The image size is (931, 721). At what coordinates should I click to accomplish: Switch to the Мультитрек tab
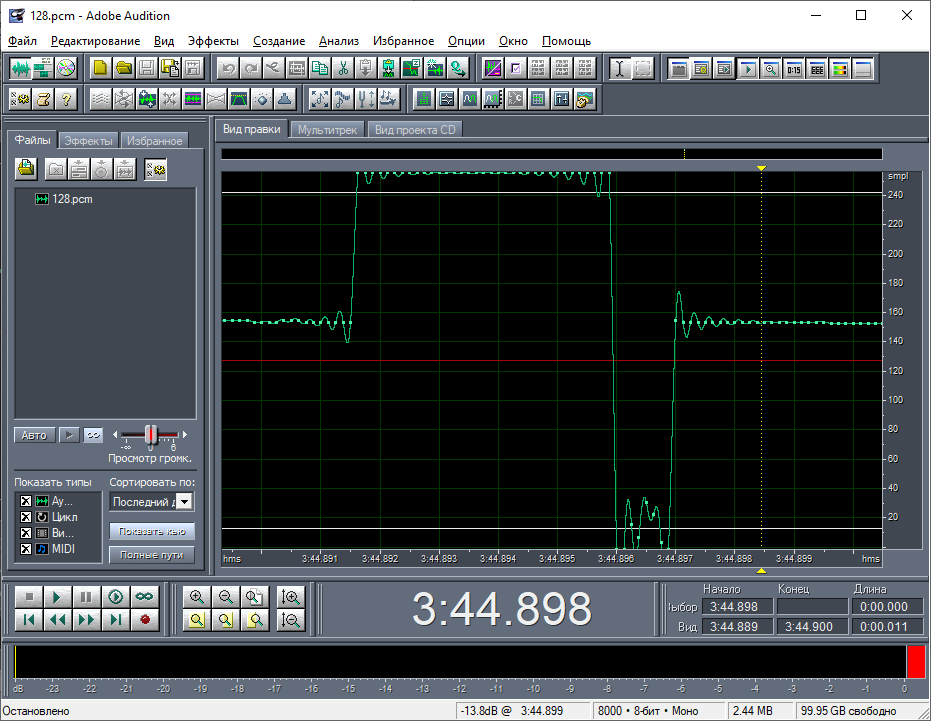pos(326,129)
